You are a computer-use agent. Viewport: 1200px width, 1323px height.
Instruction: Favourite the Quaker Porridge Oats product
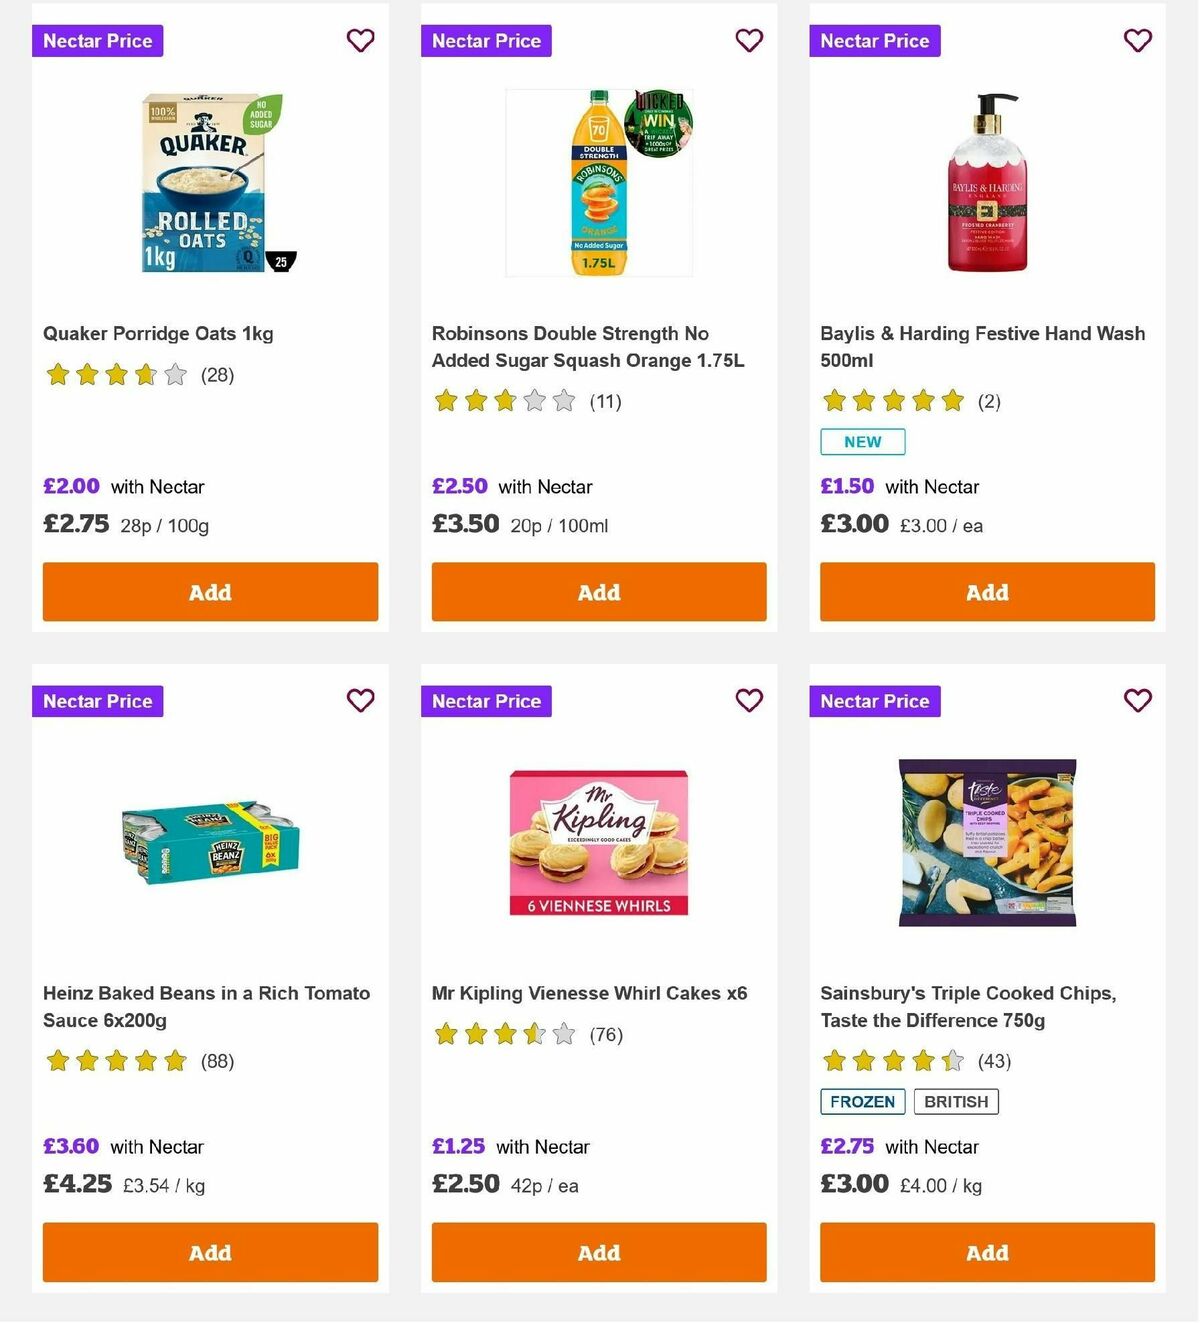pyautogui.click(x=360, y=40)
